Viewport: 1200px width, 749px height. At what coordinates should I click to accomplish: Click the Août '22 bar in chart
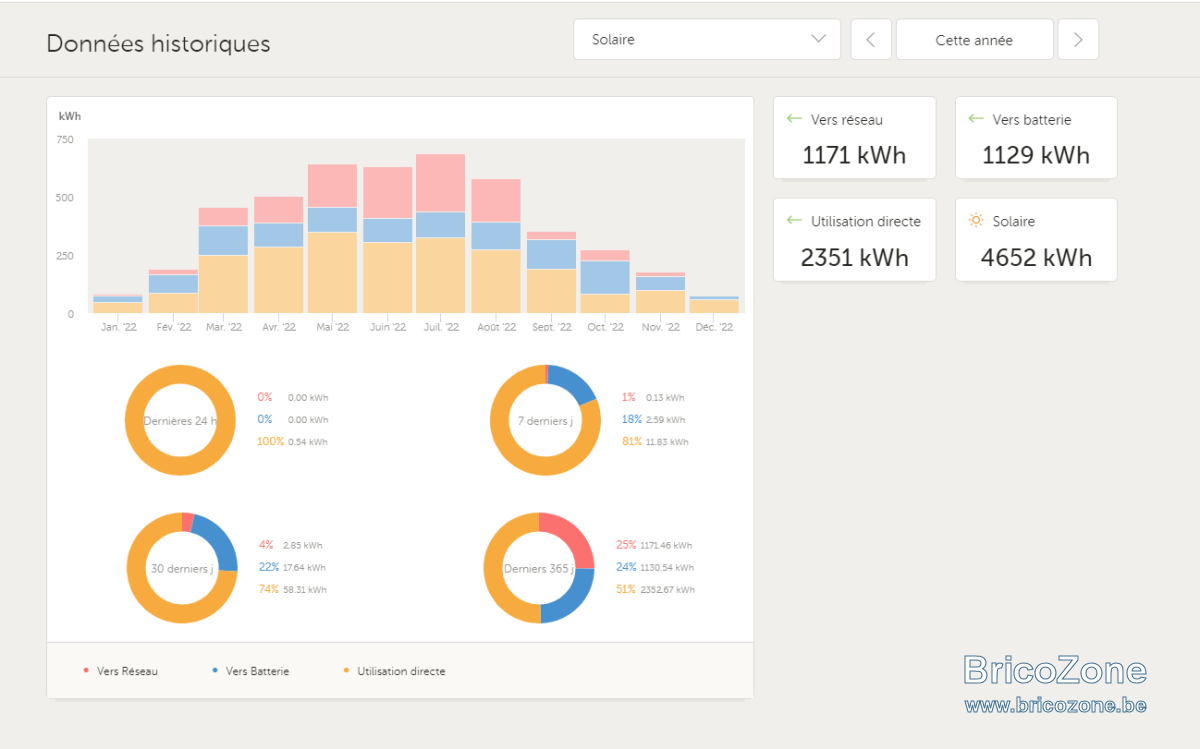tap(496, 246)
